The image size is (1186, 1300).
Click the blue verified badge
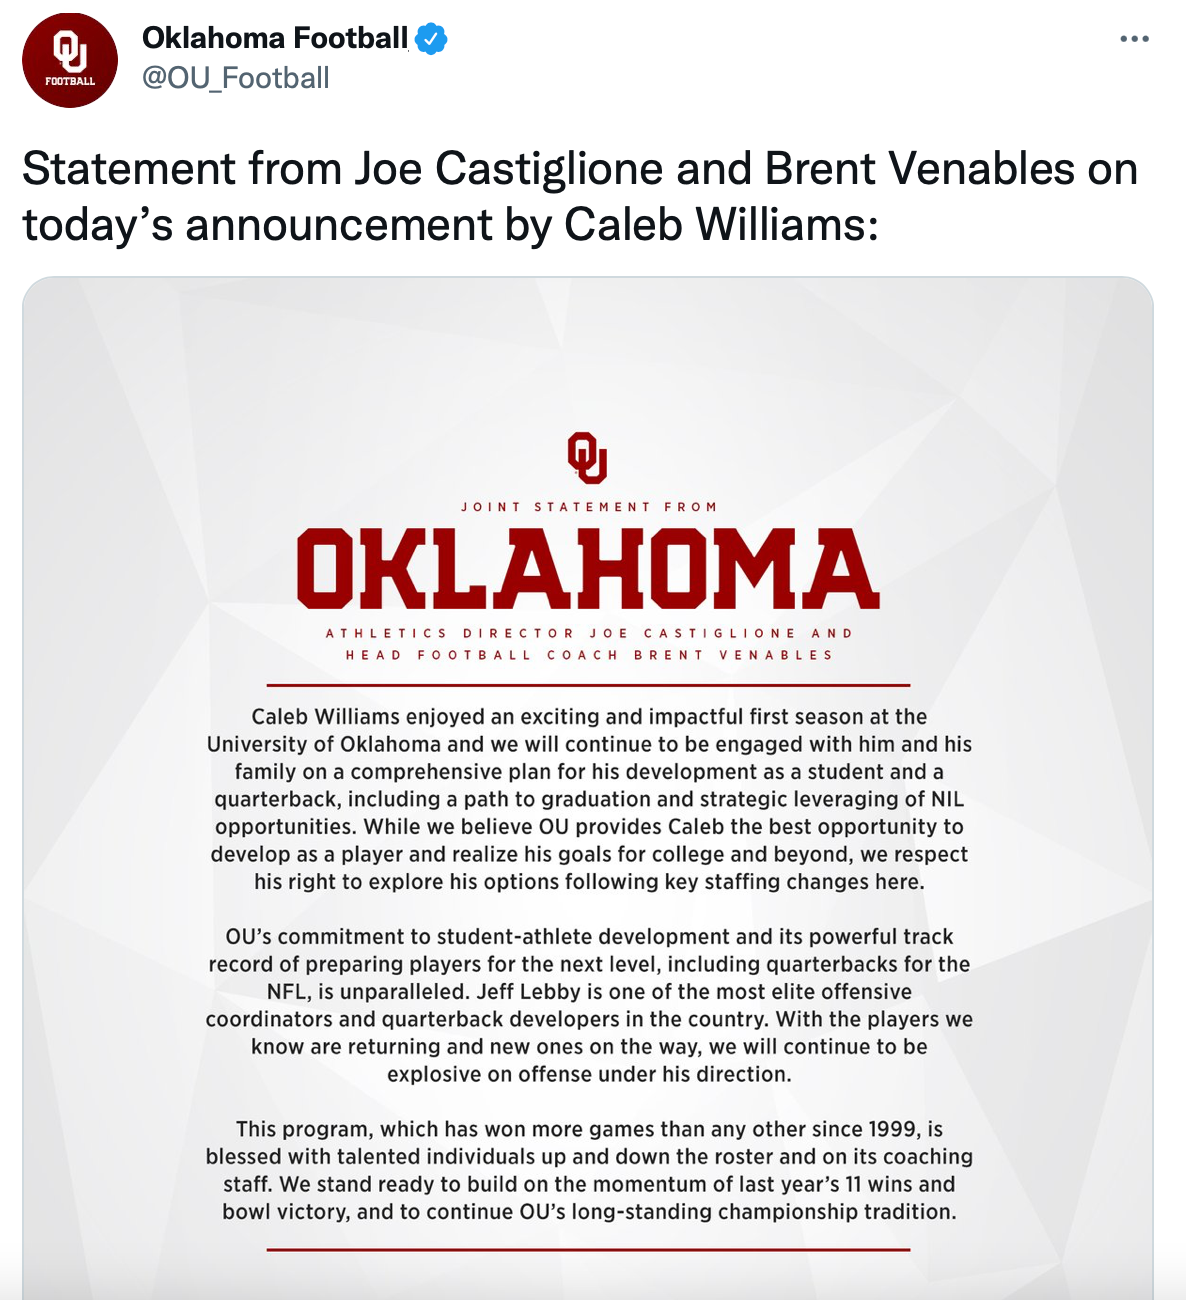431,39
